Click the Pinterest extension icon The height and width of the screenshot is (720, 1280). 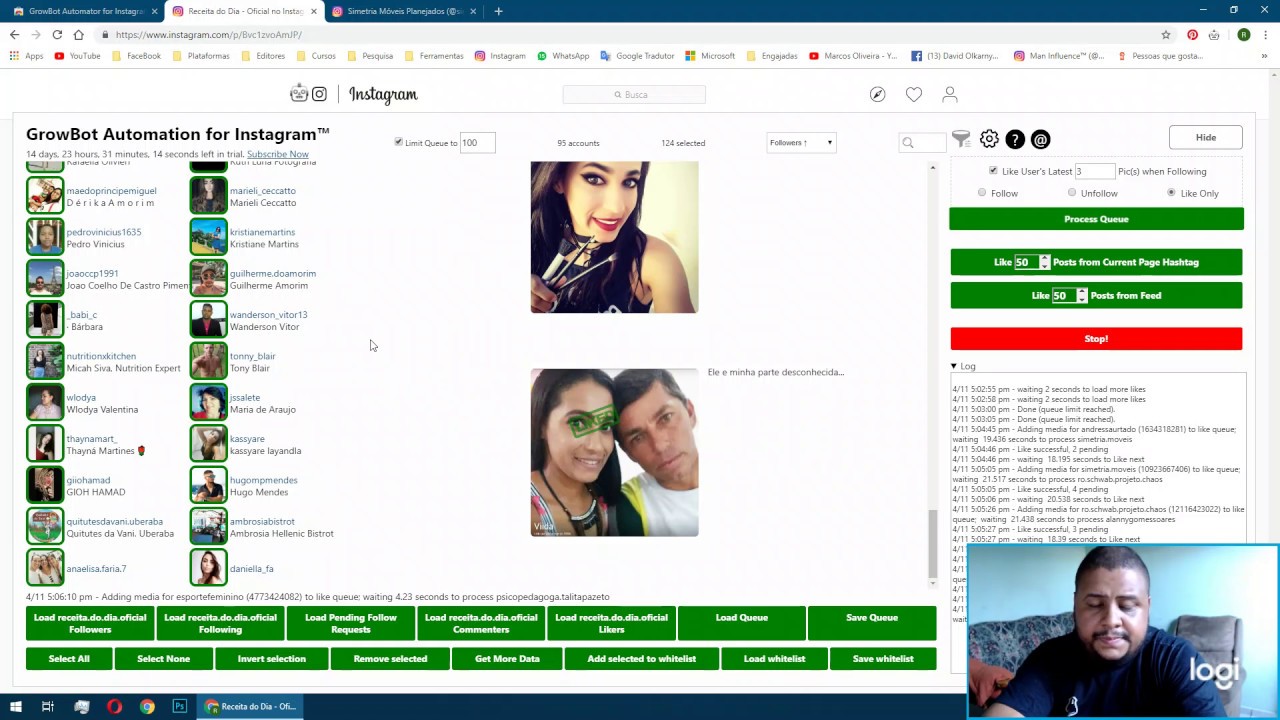pos(1192,34)
